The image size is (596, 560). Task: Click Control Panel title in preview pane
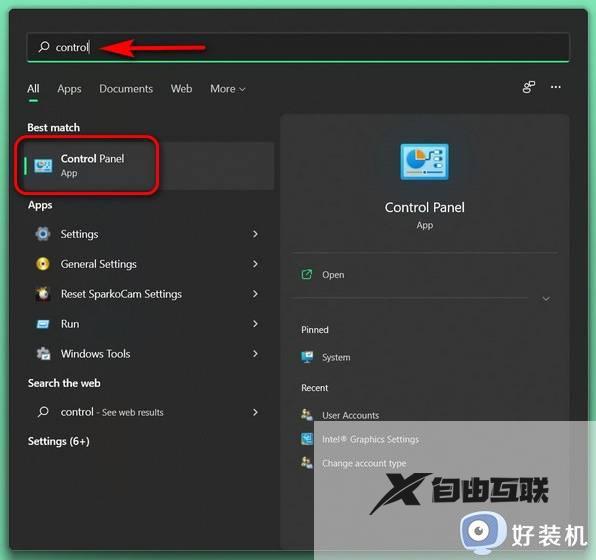click(425, 208)
